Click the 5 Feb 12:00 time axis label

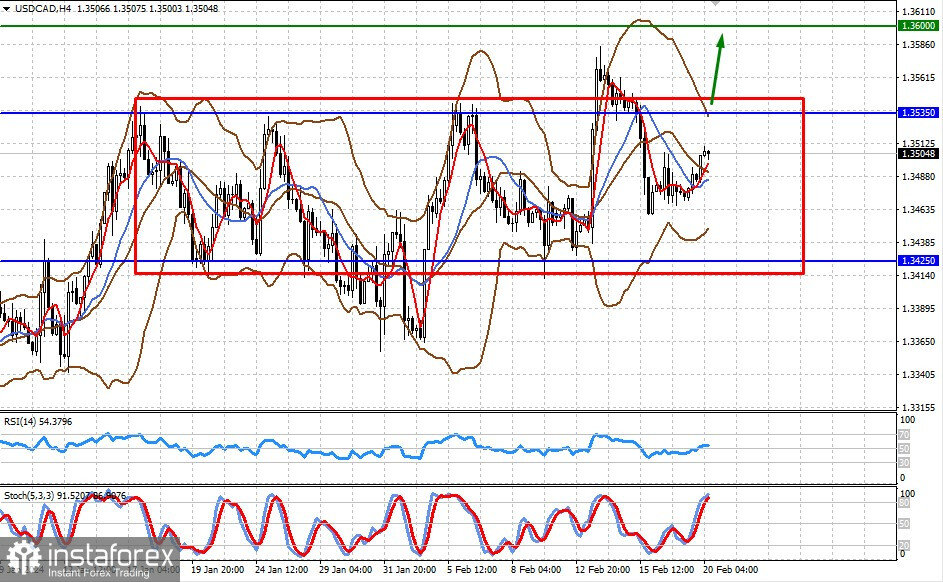[472, 569]
